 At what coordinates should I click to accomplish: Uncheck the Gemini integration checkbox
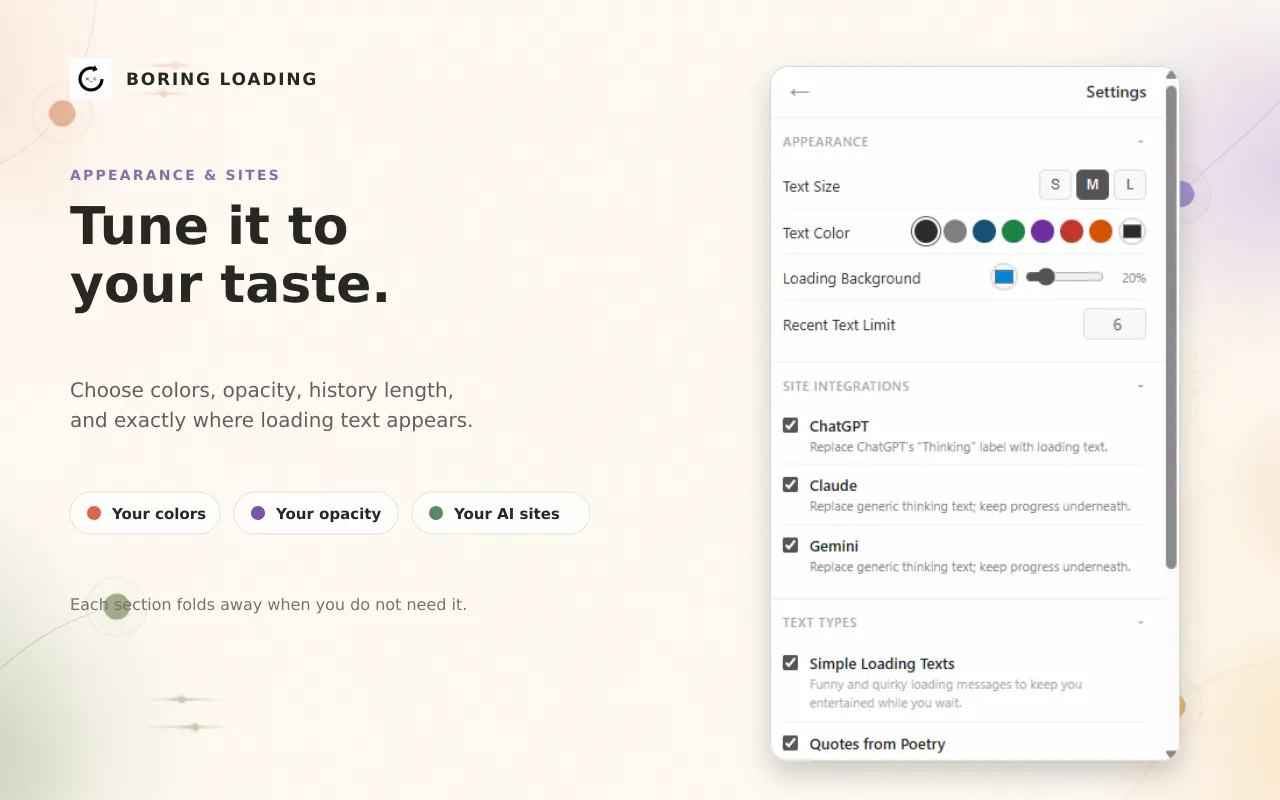pos(790,545)
